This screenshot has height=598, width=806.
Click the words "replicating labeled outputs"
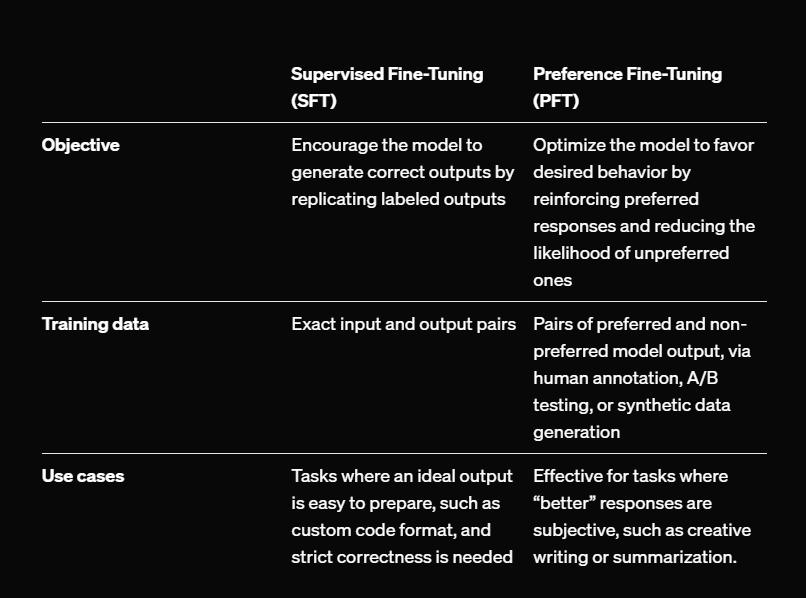398,199
